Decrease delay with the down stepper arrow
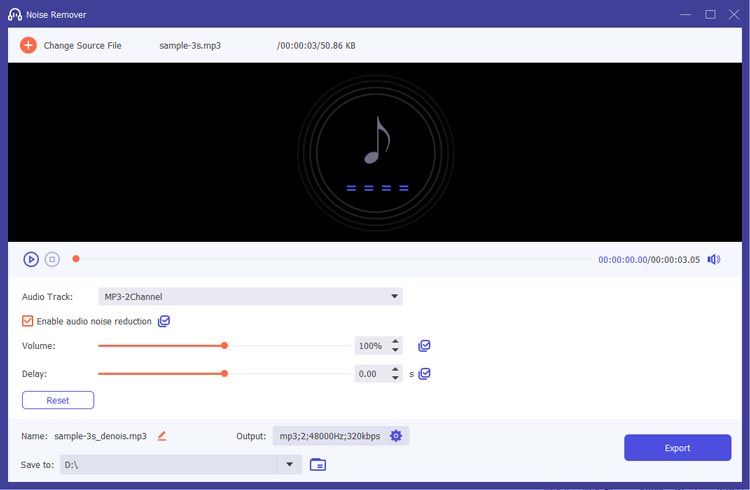Image resolution: width=750 pixels, height=490 pixels. coord(395,378)
